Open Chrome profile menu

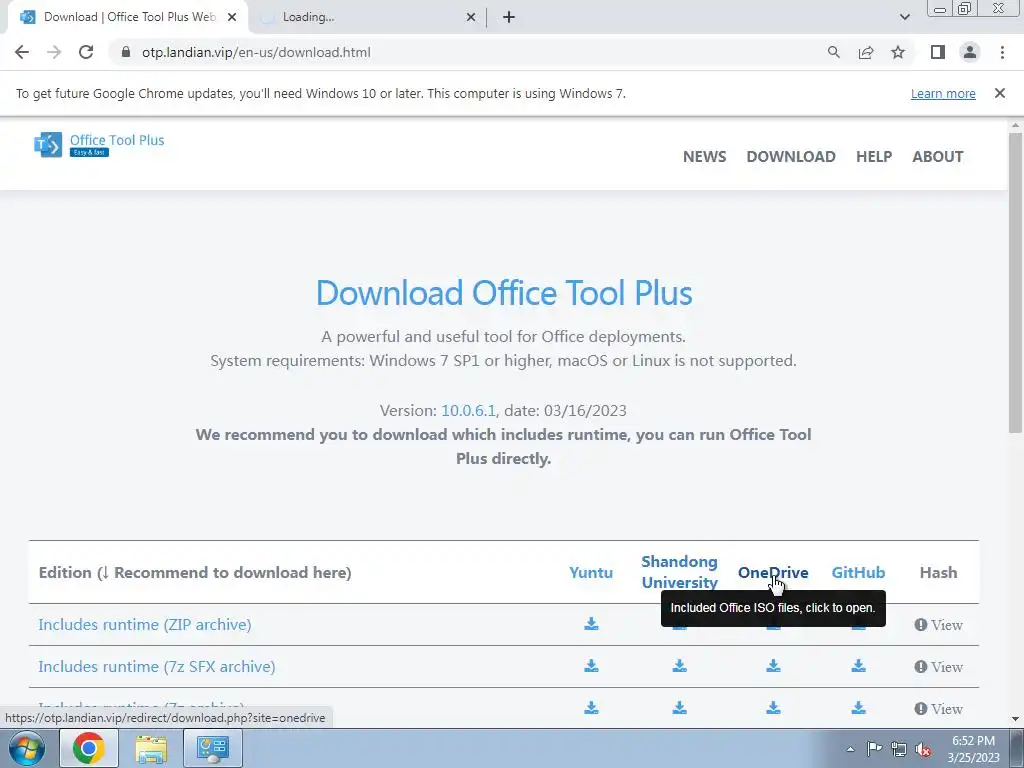[x=970, y=52]
